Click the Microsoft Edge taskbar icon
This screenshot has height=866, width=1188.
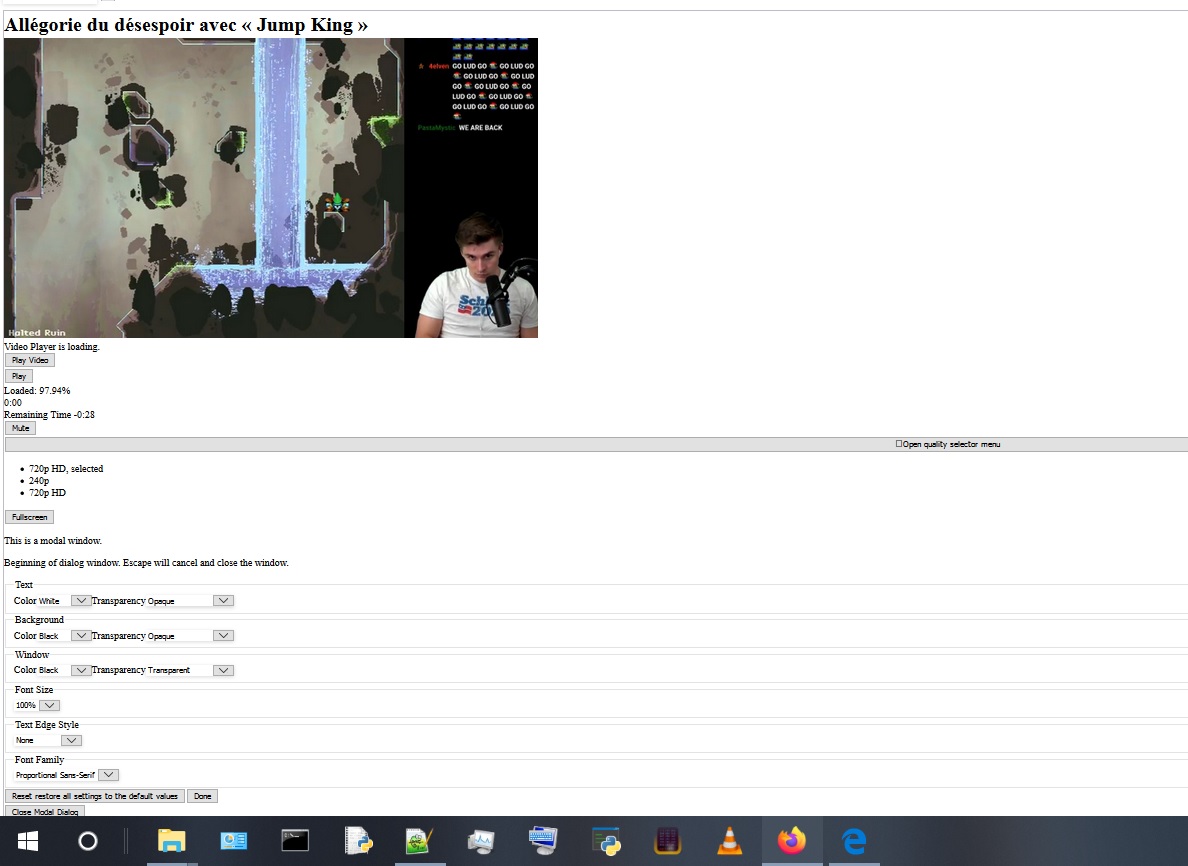click(853, 841)
